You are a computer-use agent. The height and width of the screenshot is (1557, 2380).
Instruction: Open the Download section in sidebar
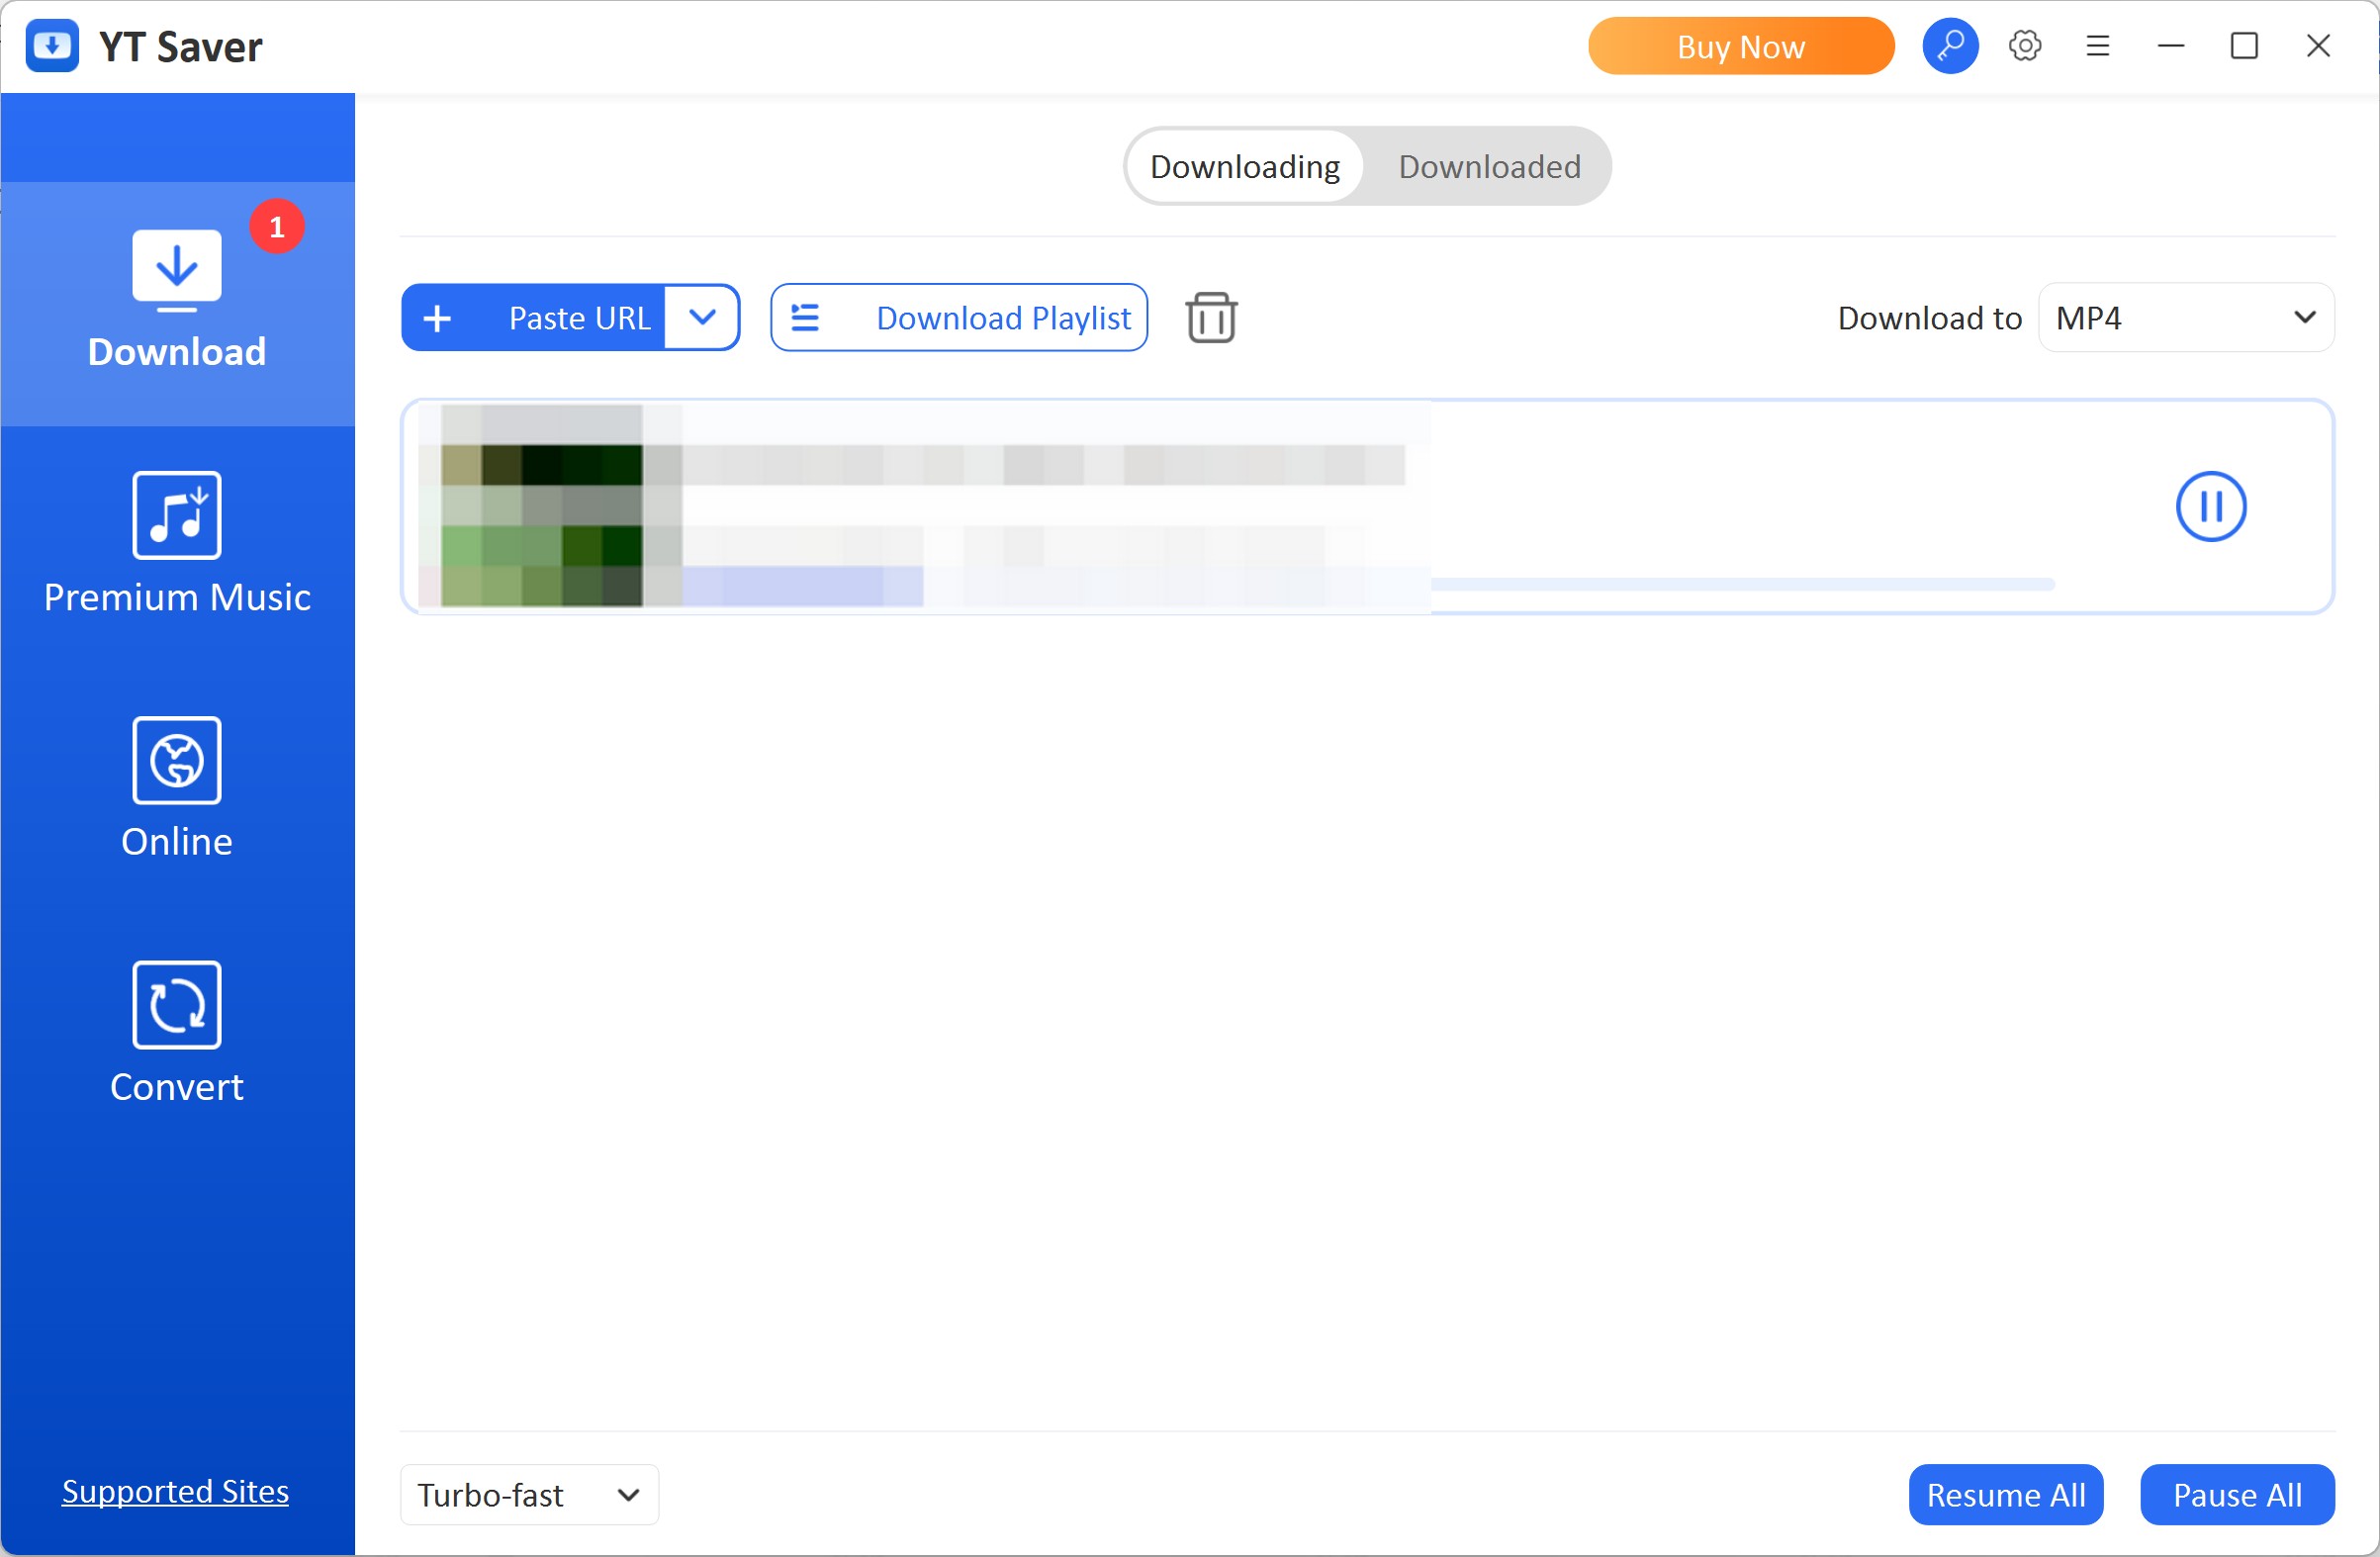click(177, 303)
